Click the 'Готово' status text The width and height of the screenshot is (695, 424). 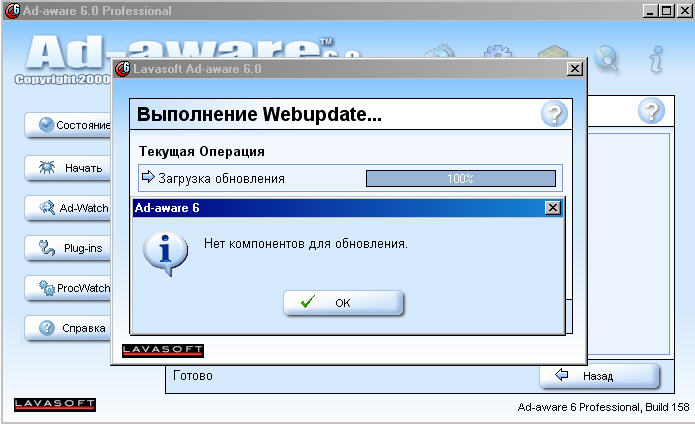pyautogui.click(x=193, y=376)
